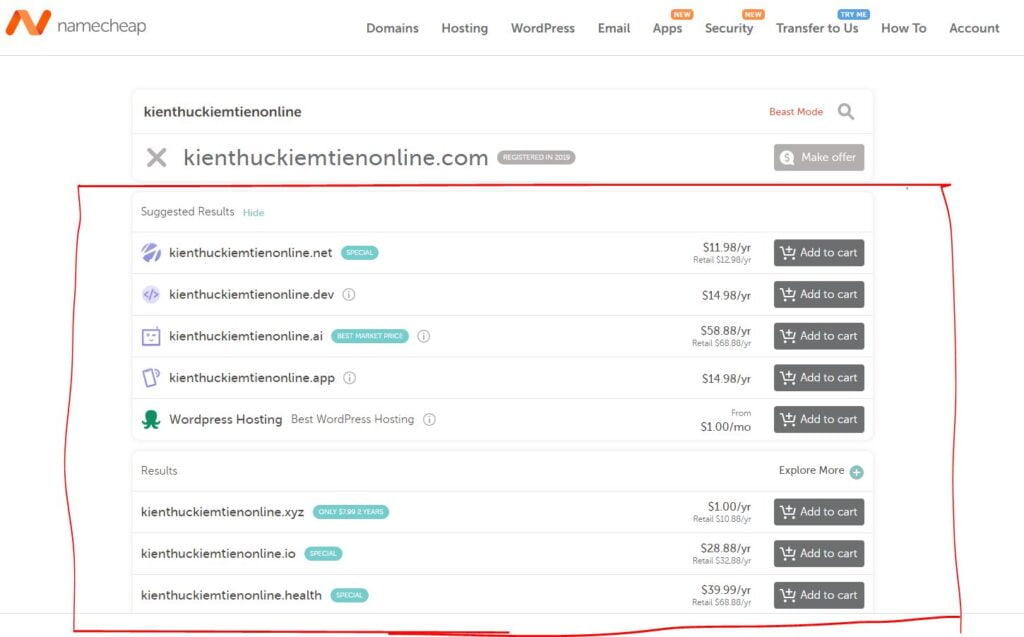Click the $58.88/yr price
This screenshot has width=1024, height=637.
pos(726,331)
